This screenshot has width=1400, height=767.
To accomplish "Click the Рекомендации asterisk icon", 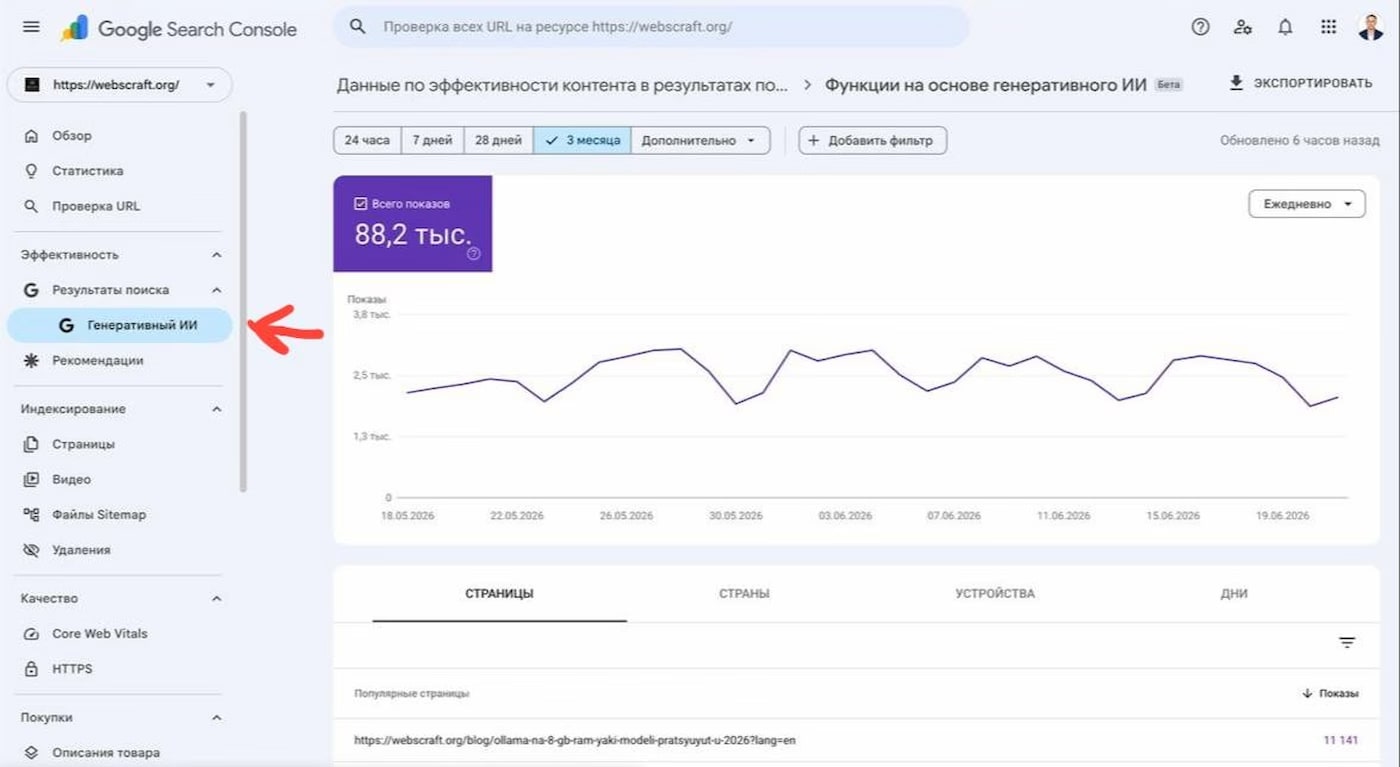I will [31, 360].
